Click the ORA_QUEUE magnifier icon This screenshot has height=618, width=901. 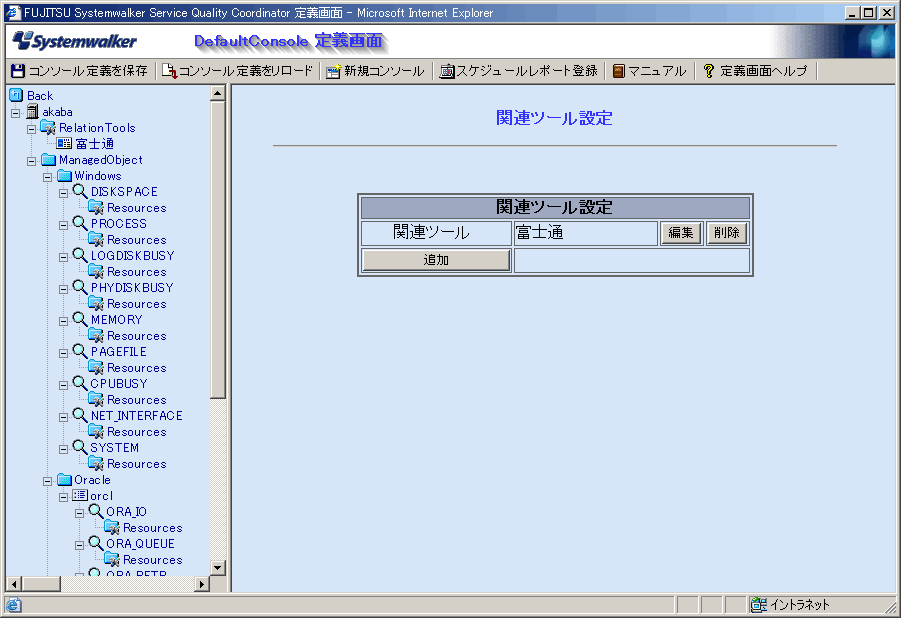[x=95, y=543]
